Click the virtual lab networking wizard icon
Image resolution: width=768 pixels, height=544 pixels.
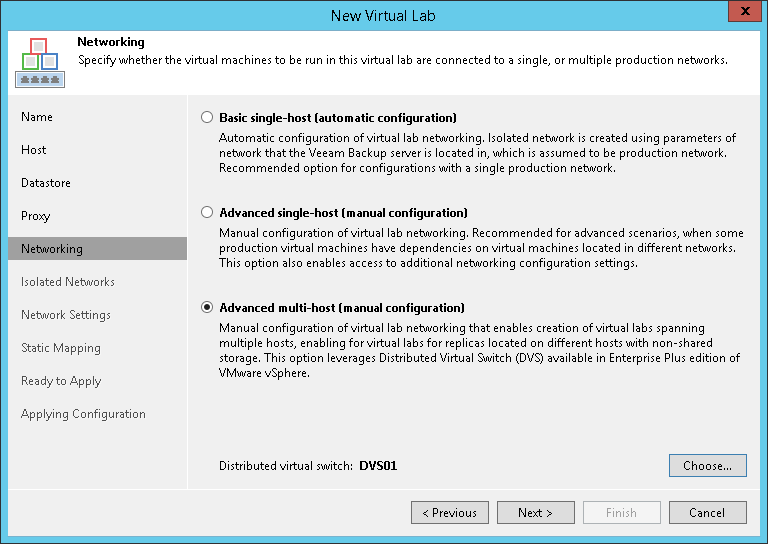(38, 61)
